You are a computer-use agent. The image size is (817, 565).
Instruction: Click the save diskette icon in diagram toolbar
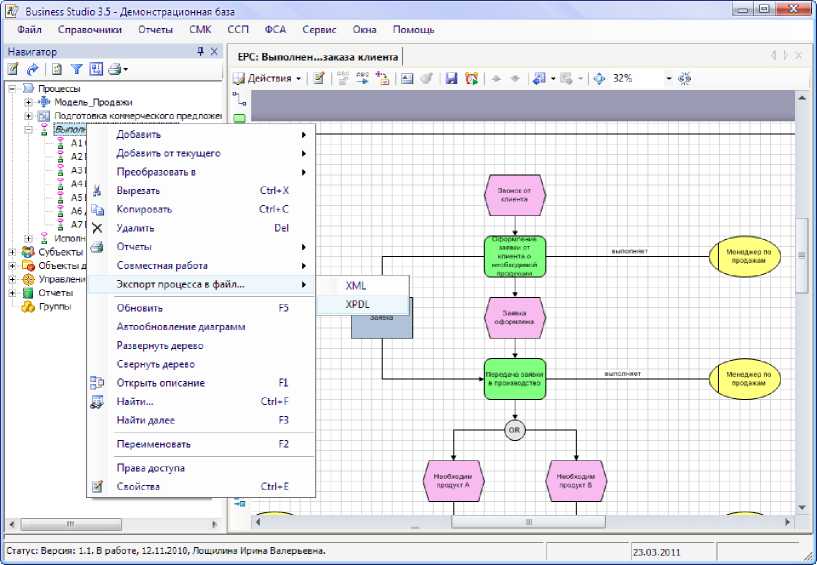[x=452, y=78]
